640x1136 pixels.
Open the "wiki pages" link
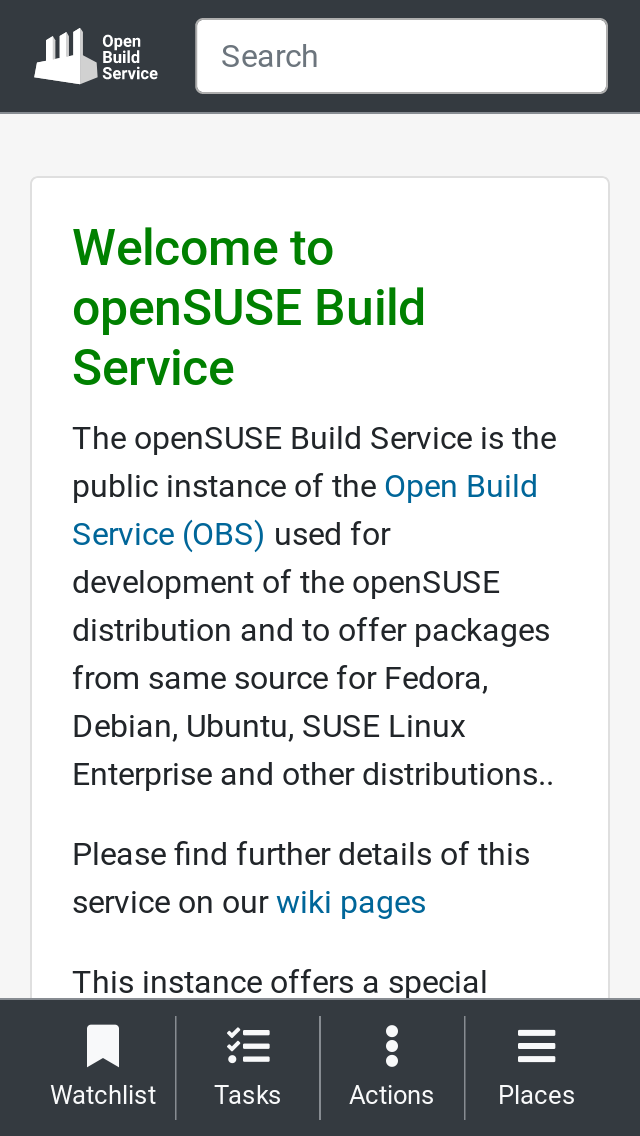pyautogui.click(x=351, y=903)
